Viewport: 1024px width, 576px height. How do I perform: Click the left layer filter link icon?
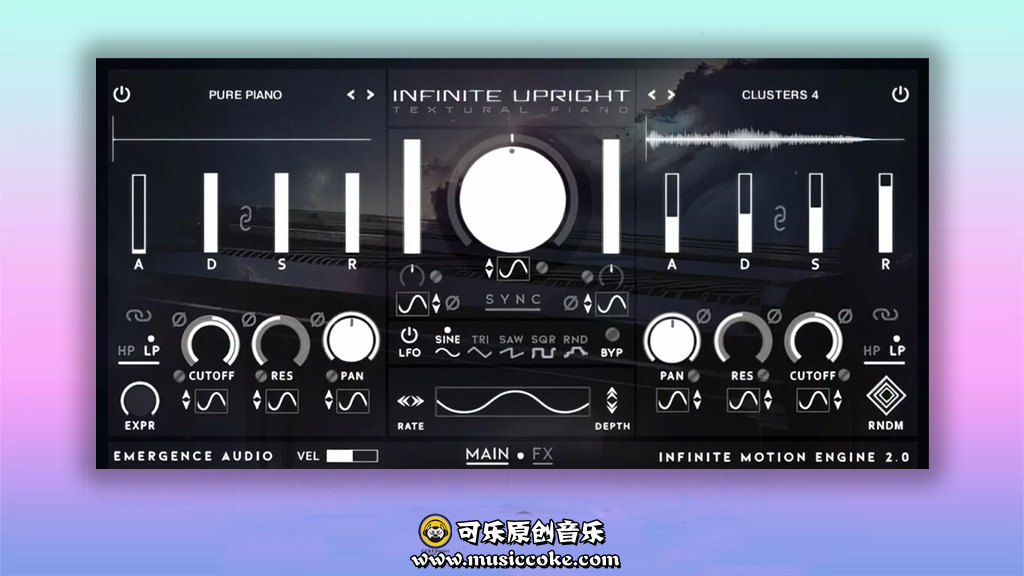[138, 316]
